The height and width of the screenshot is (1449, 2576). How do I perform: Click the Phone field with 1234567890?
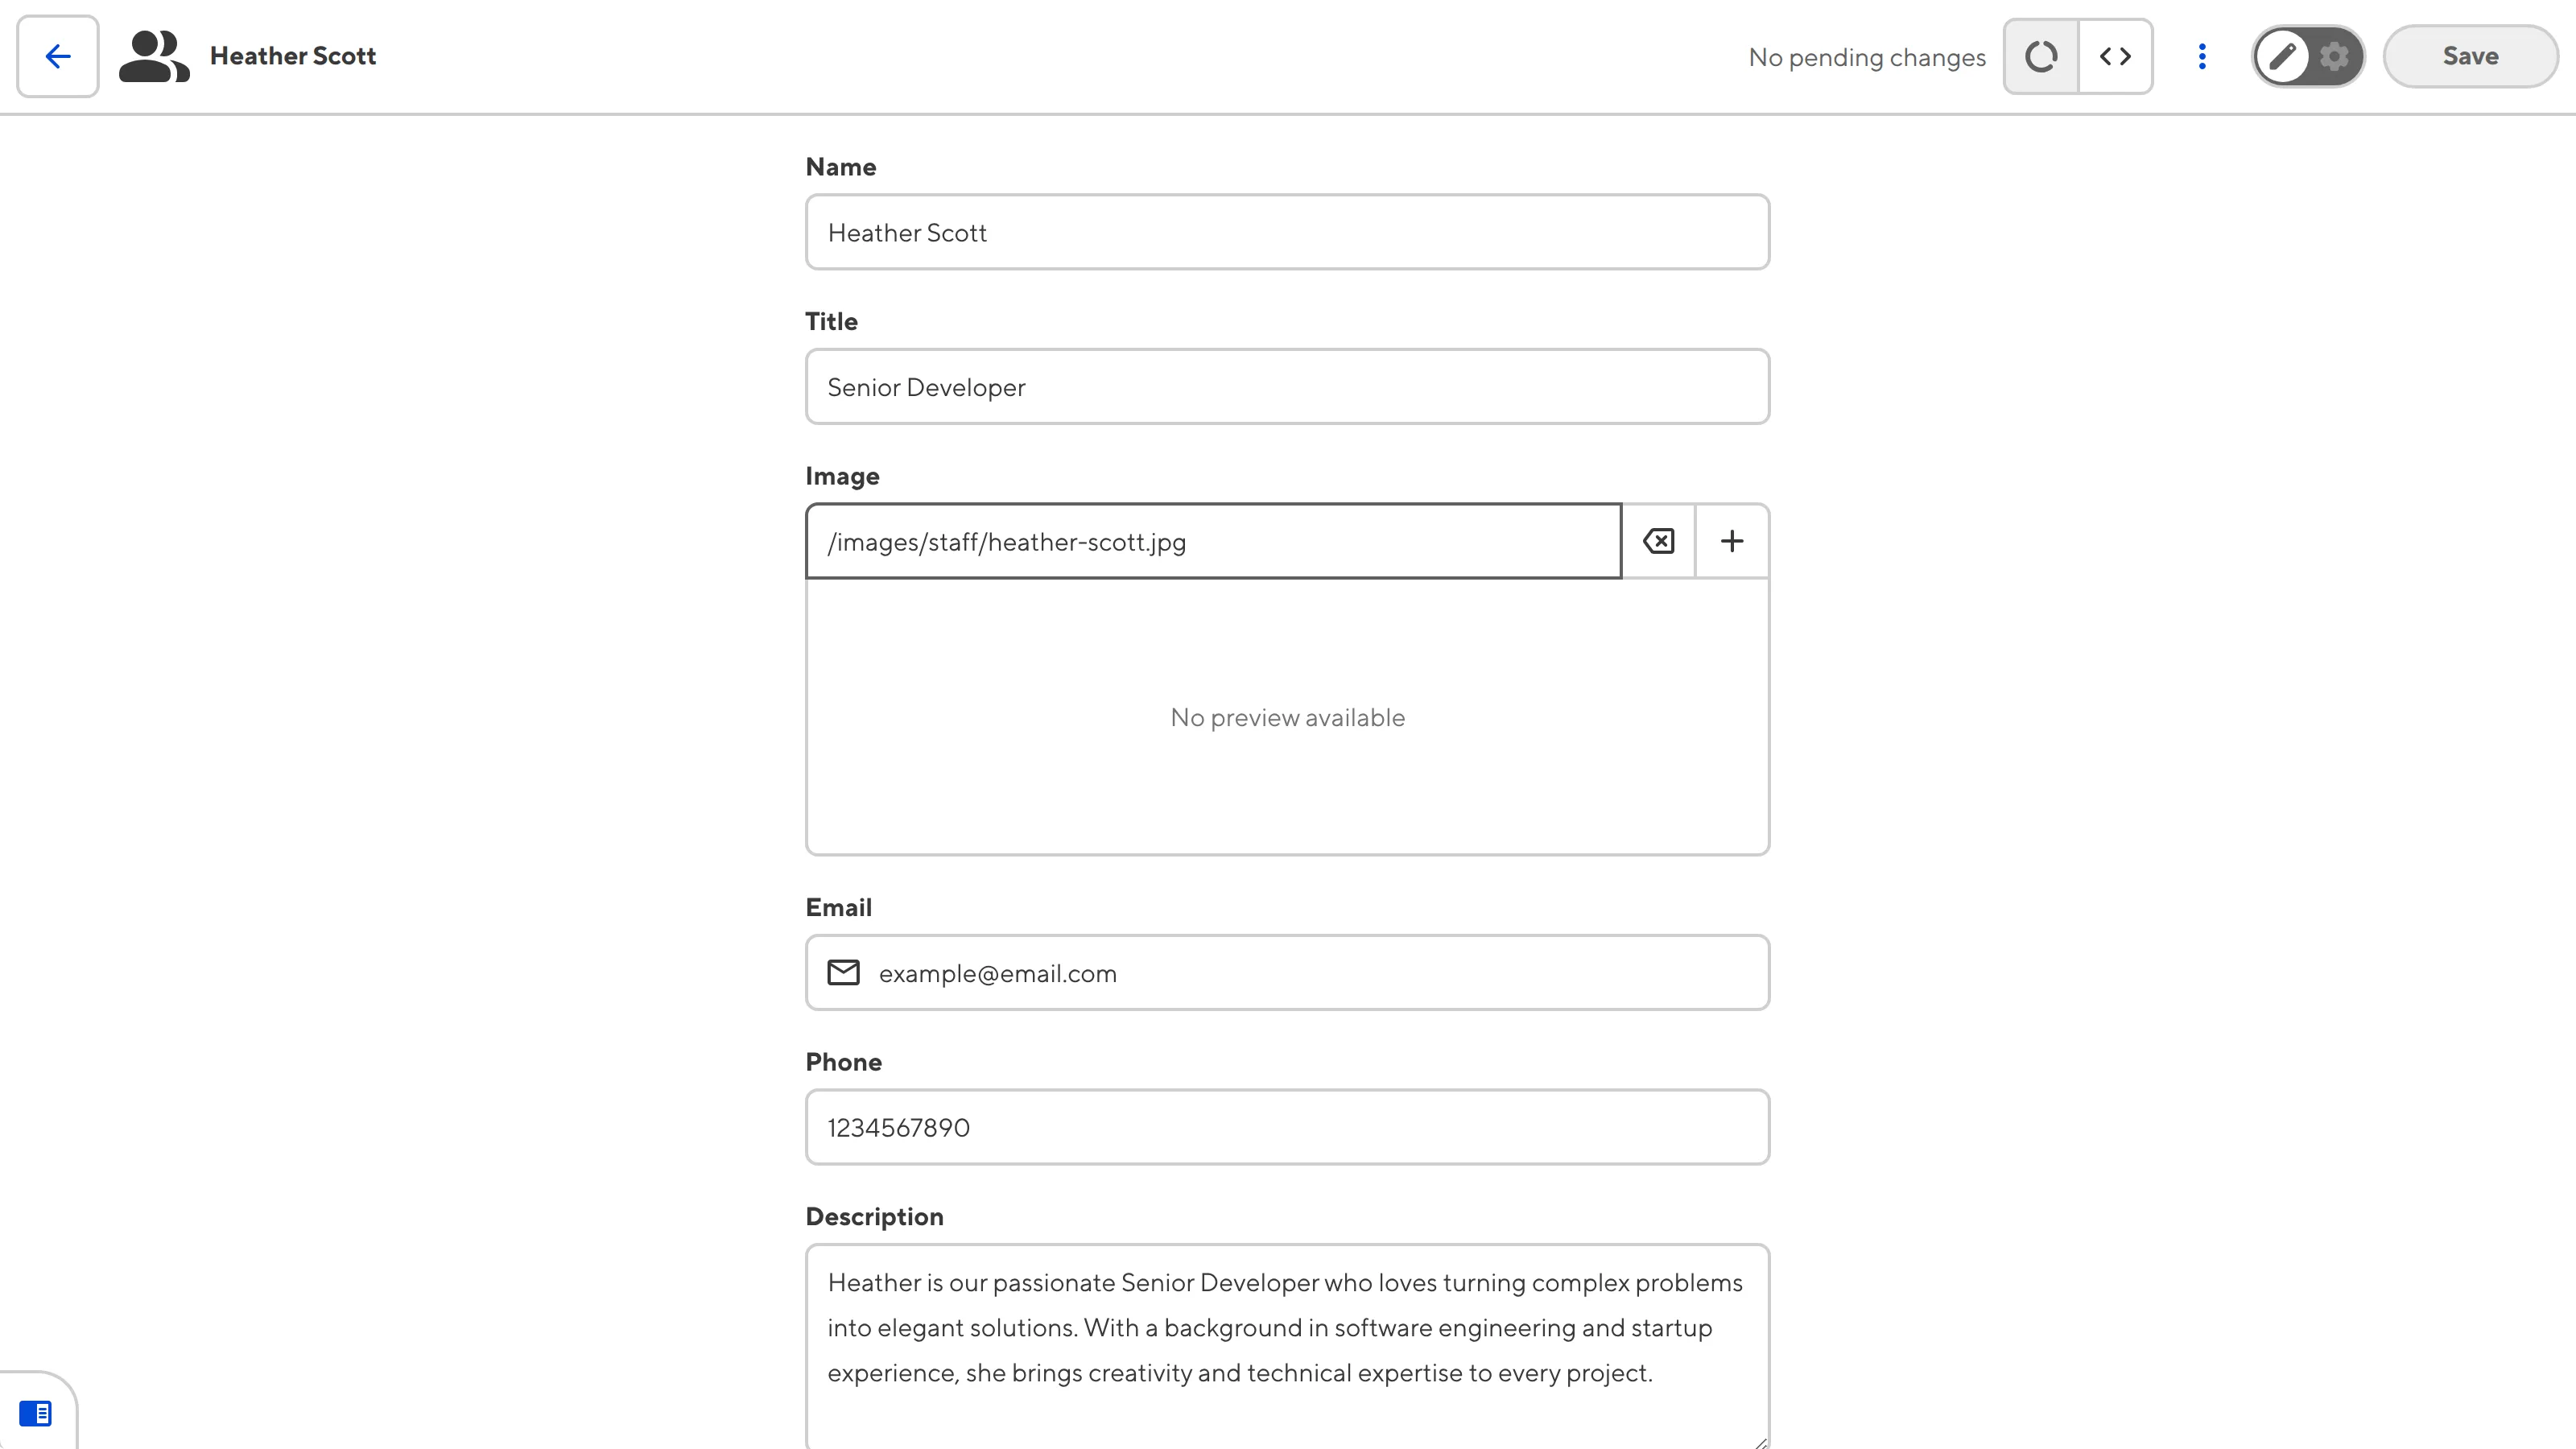(x=1287, y=1127)
